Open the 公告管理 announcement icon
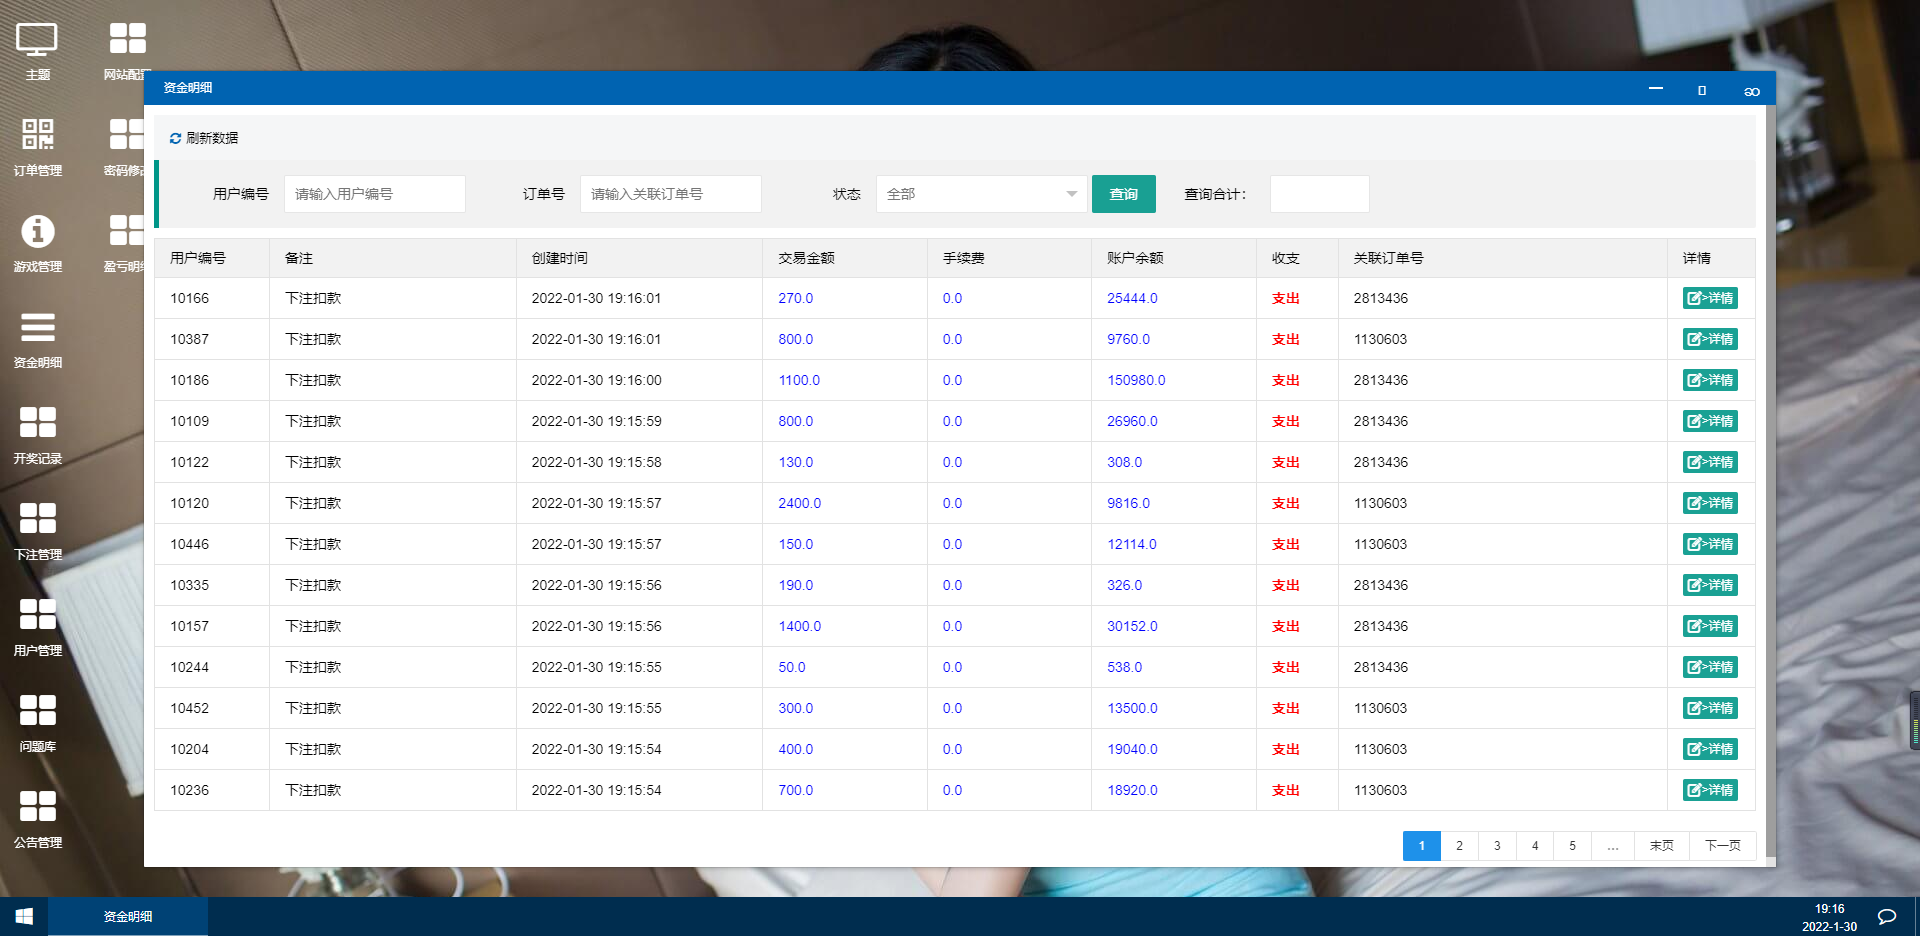Screen dimensions: 1920x936 (37, 807)
